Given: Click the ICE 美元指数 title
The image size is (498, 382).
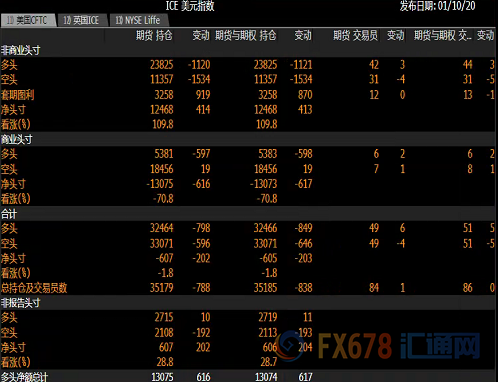Looking at the screenshot, I should 190,6.
